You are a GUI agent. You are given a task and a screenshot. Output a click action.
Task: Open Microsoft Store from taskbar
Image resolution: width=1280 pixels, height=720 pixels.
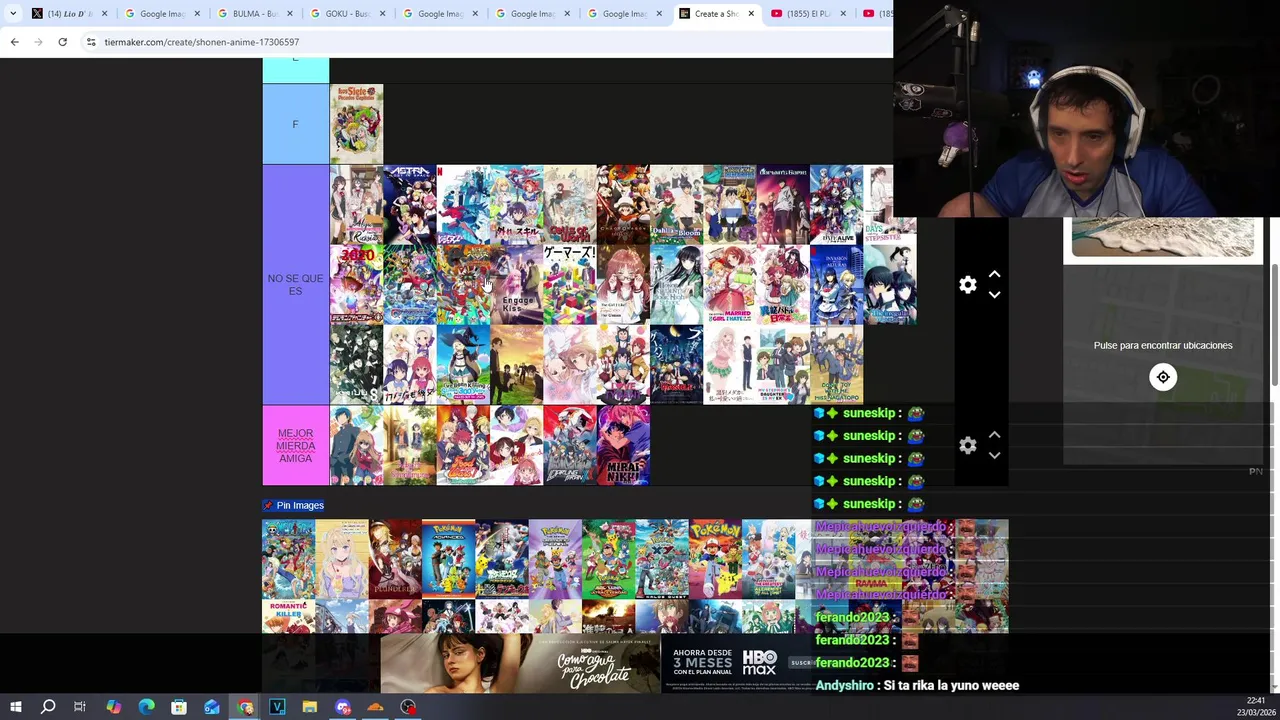point(179,707)
